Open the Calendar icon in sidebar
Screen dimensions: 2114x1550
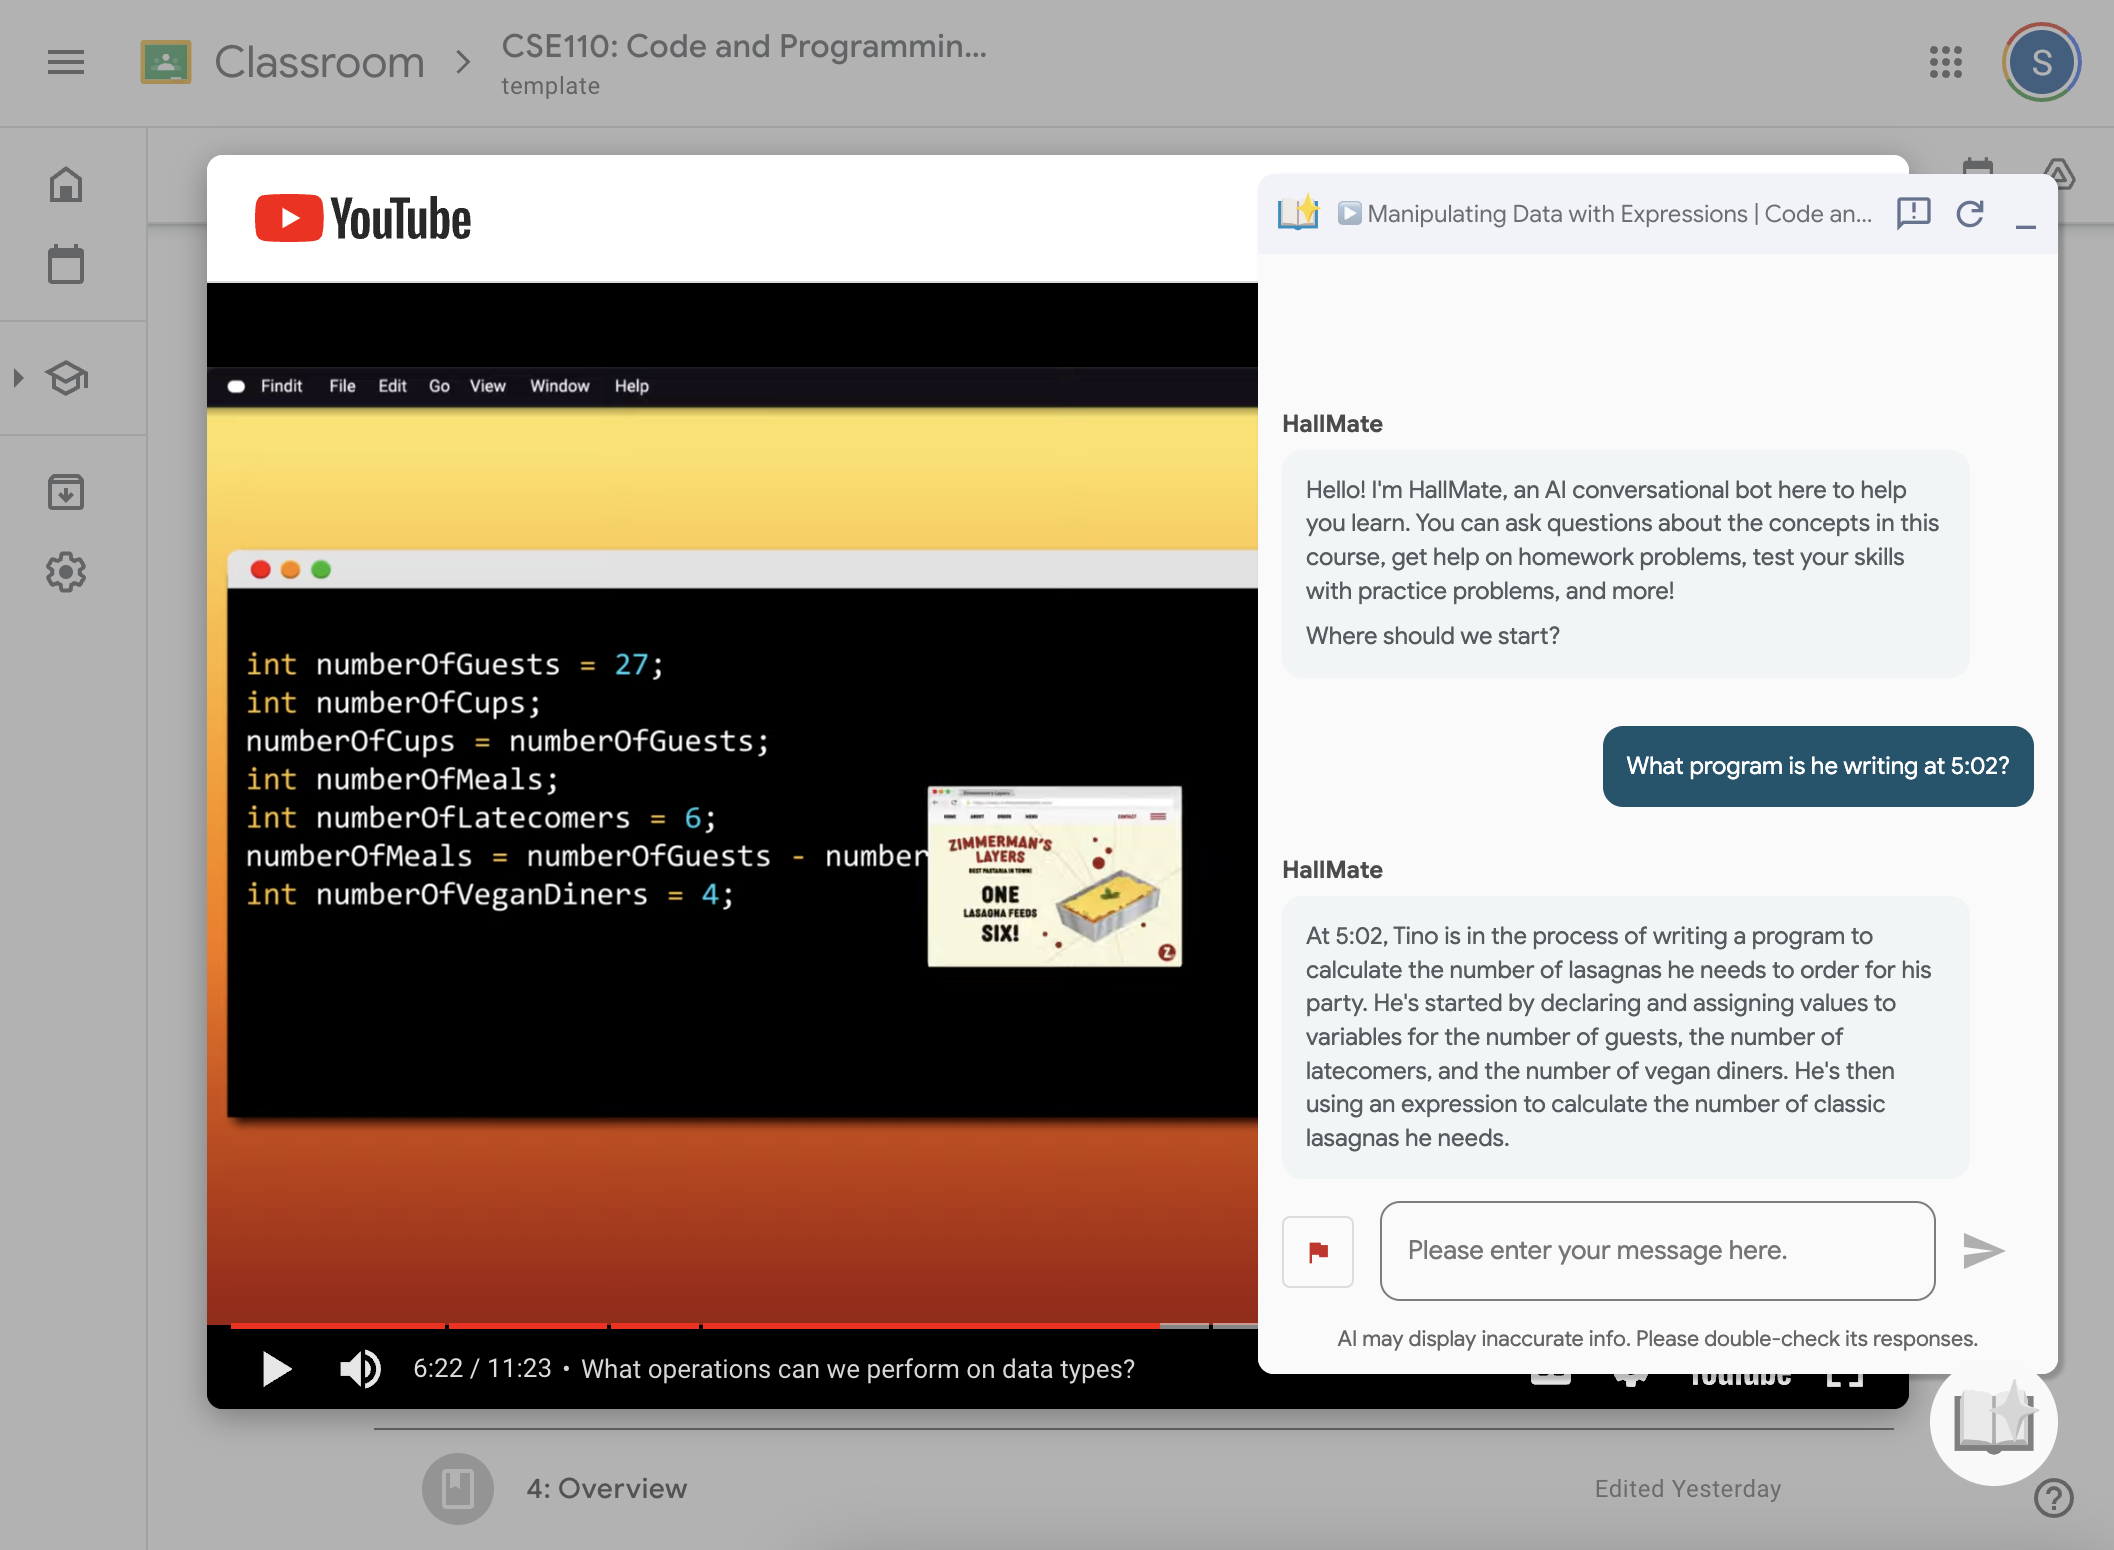pos(66,265)
